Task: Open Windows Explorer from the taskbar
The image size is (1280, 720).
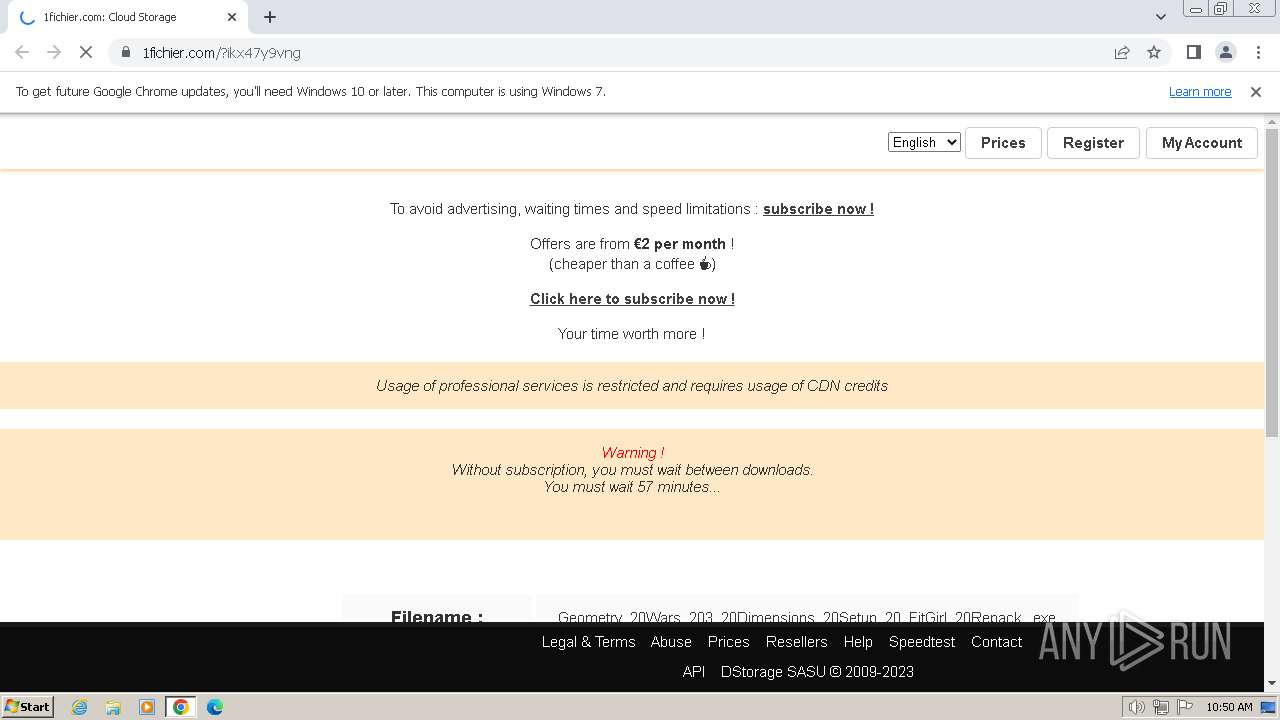Action: pyautogui.click(x=113, y=707)
